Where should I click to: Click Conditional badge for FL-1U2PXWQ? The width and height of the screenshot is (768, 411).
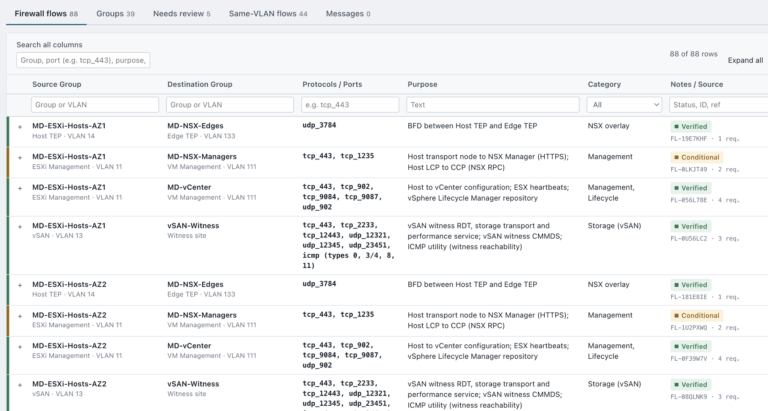[696, 315]
